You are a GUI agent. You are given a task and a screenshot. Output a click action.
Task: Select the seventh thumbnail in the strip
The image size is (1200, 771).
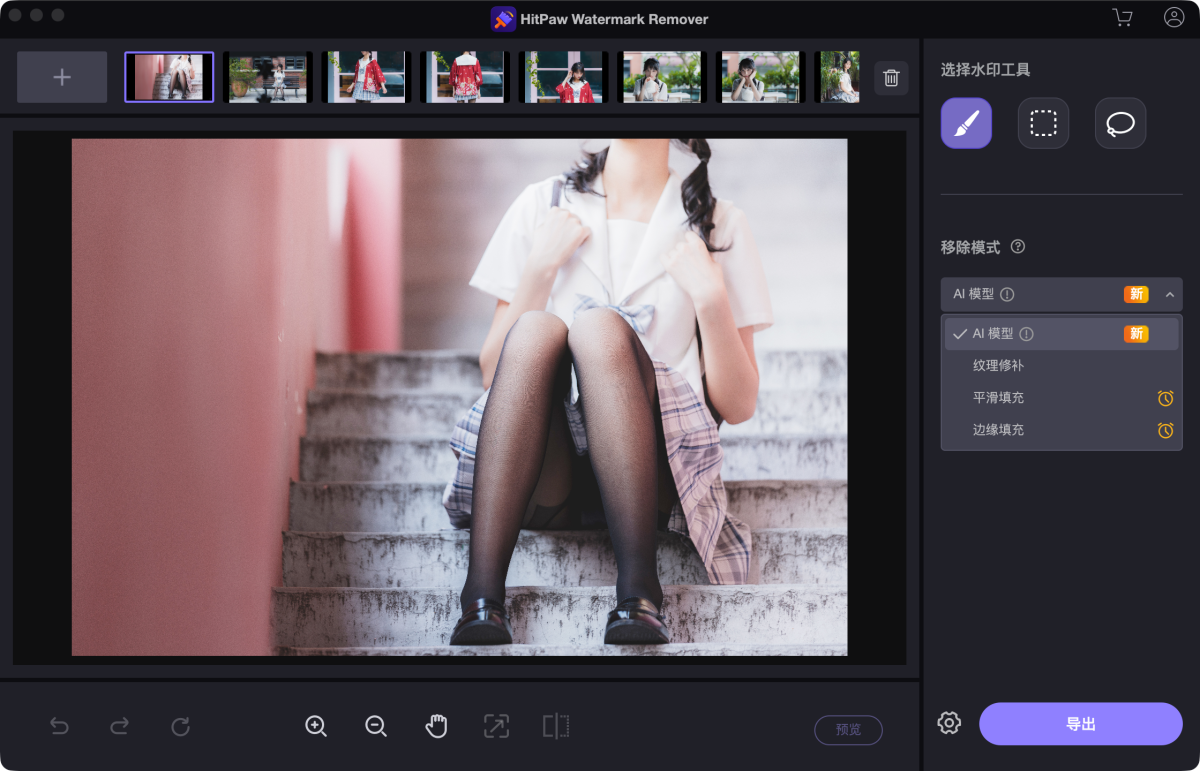(760, 77)
